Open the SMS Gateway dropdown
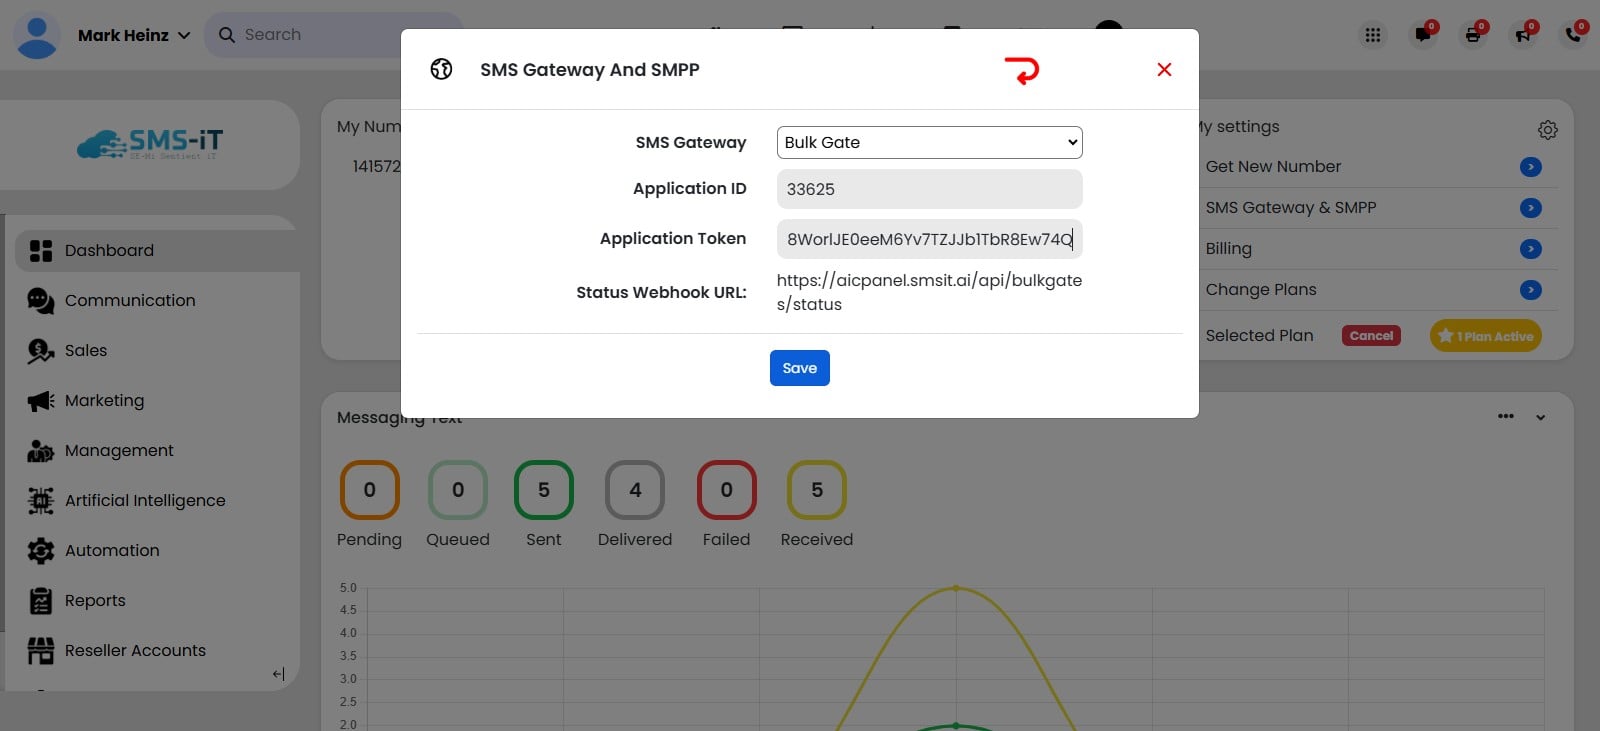1600x731 pixels. pyautogui.click(x=929, y=142)
